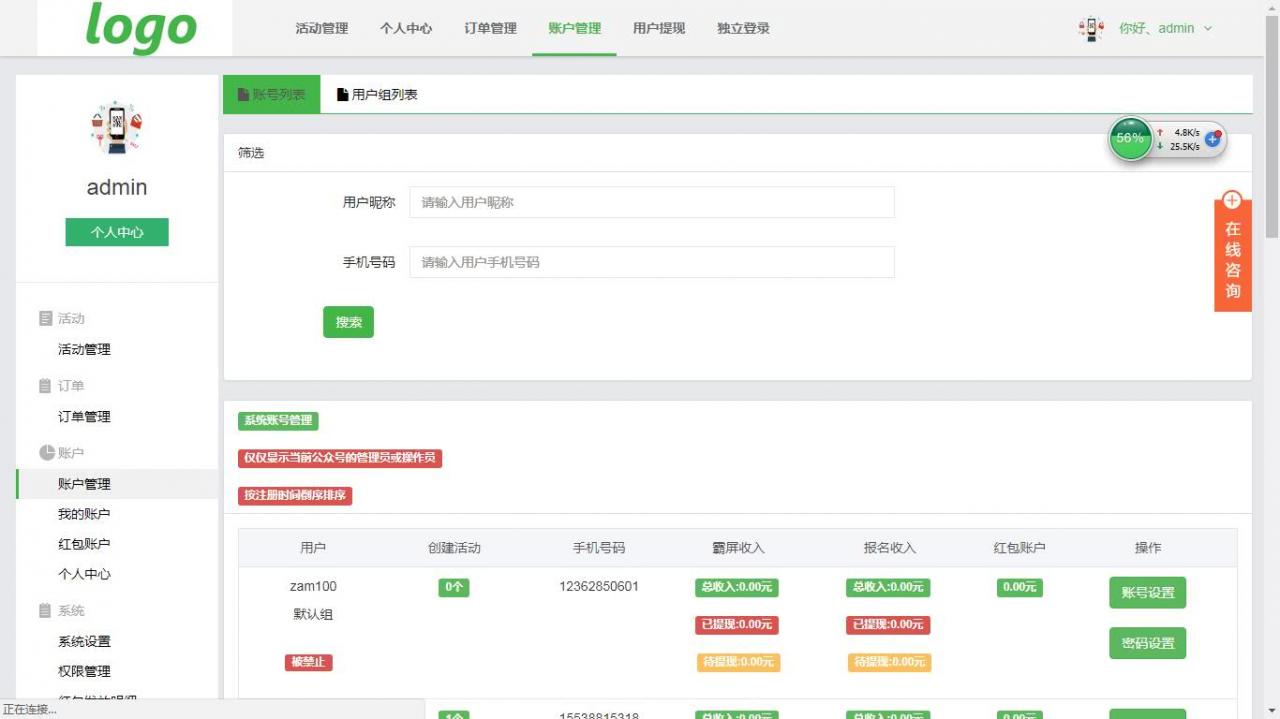Click the file icon on the 用户组列表 tab
The image size is (1280, 719).
coord(341,94)
